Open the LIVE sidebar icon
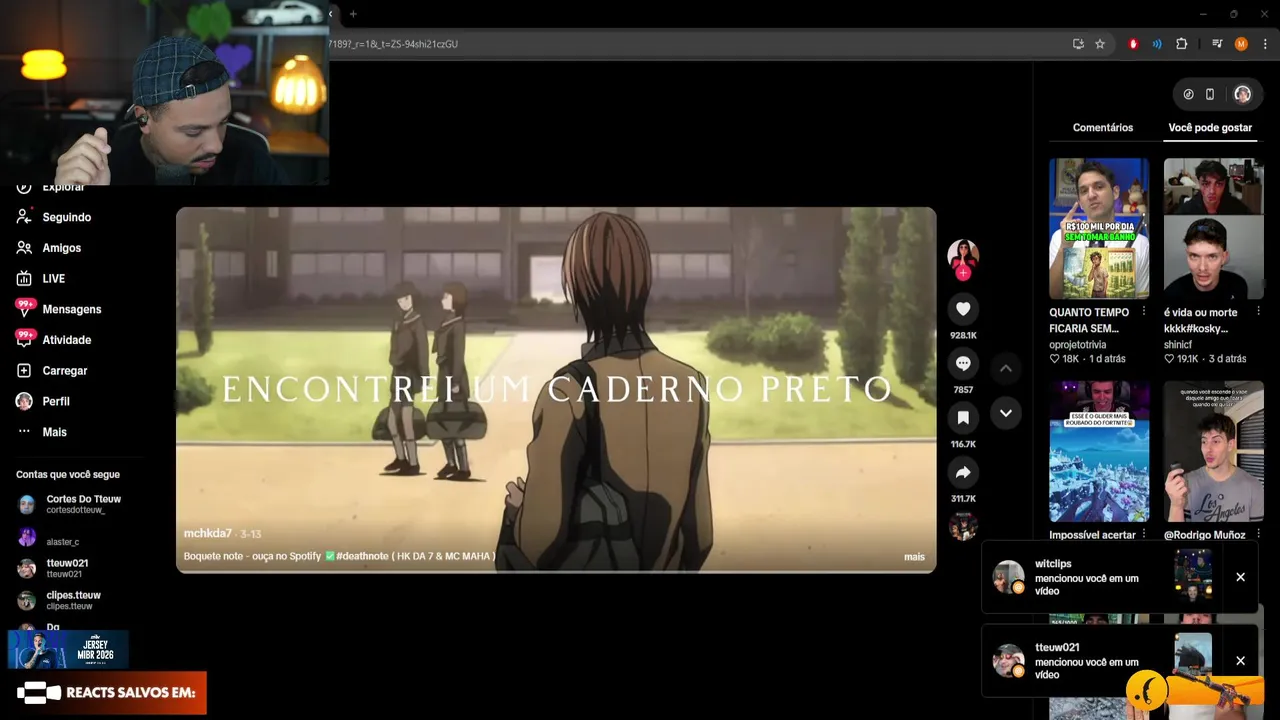1280x720 pixels. click(24, 278)
